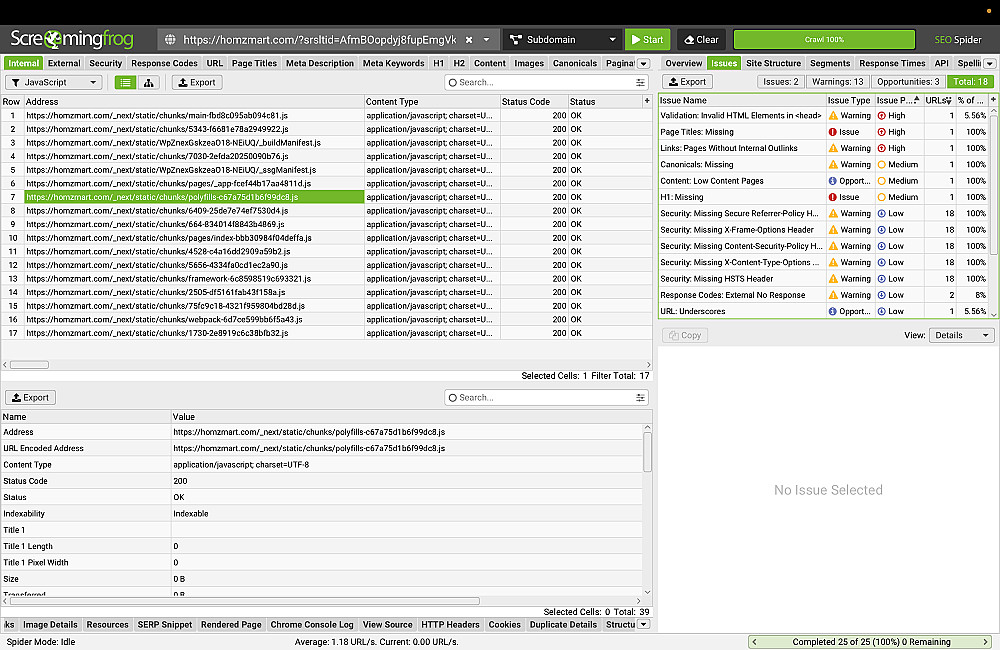Open the Response Times tab
This screenshot has width=1000, height=650.
click(x=892, y=63)
